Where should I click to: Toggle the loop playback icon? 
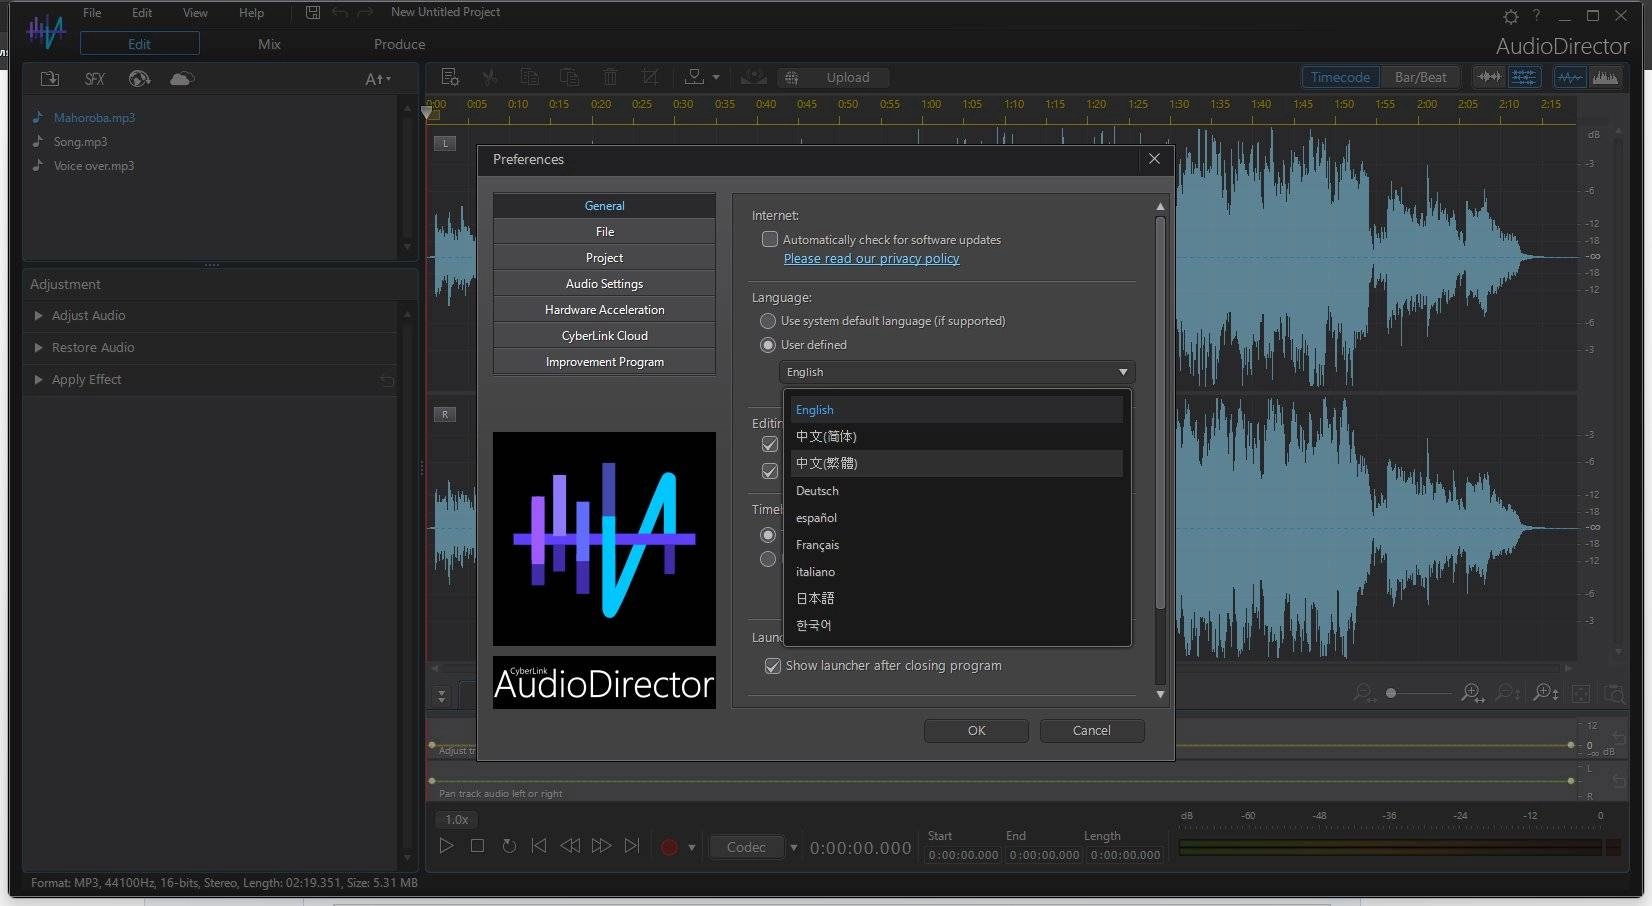tap(509, 846)
